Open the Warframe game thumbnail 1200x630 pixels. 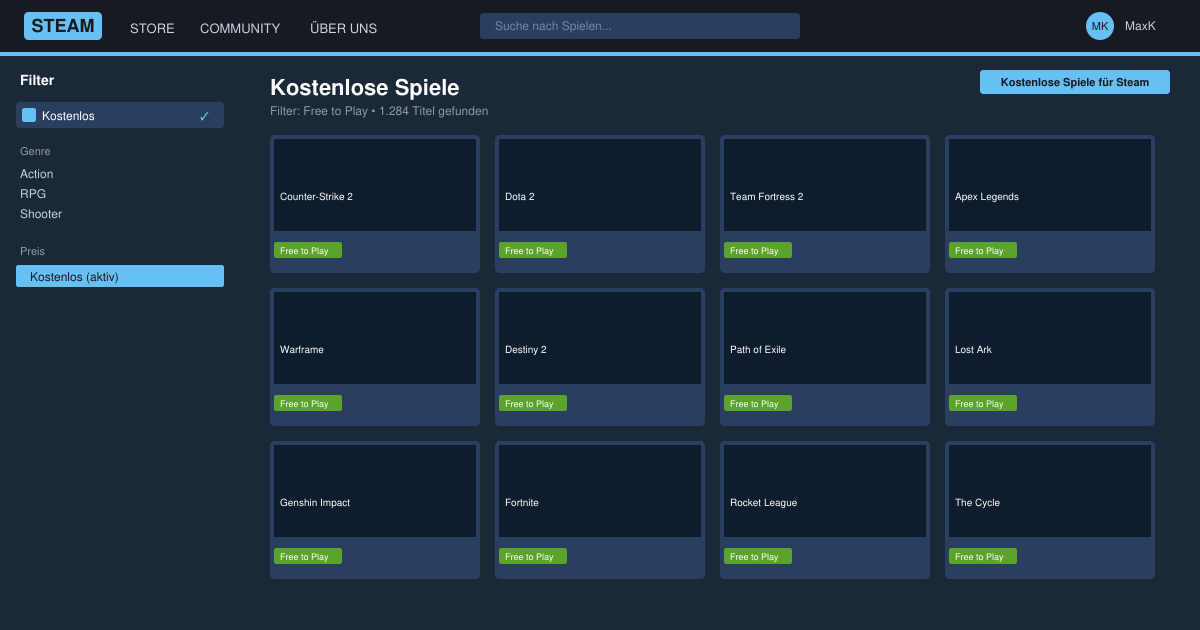coord(375,338)
